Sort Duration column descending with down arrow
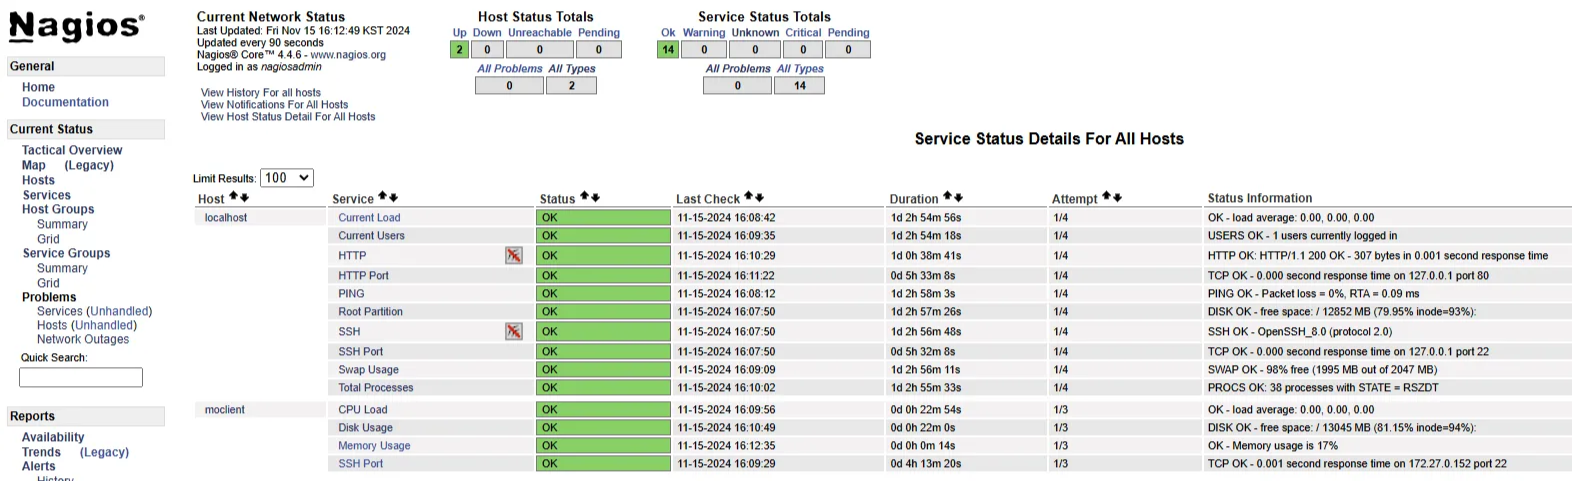1572x481 pixels. [x=958, y=197]
